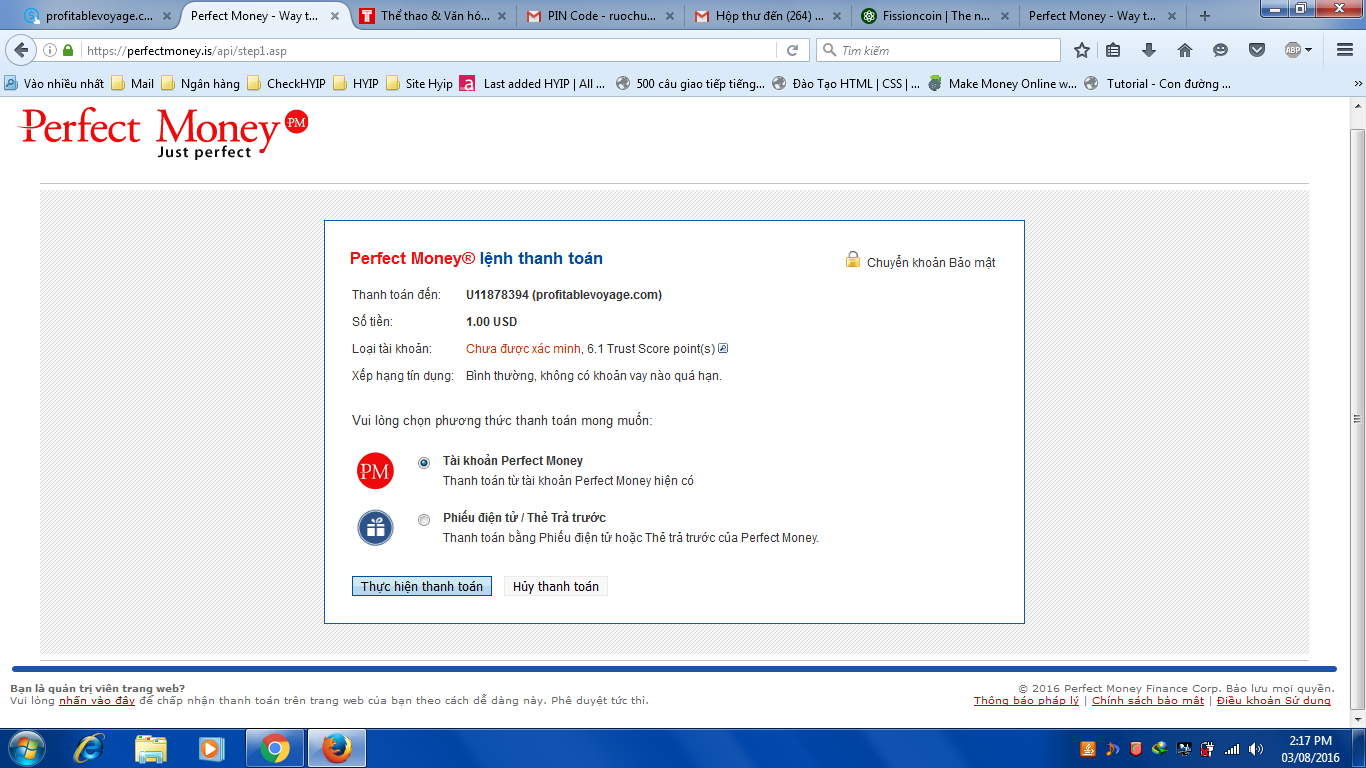Expand hidden bookmarks with the chevron
This screenshot has width=1366, height=768.
1357,84
